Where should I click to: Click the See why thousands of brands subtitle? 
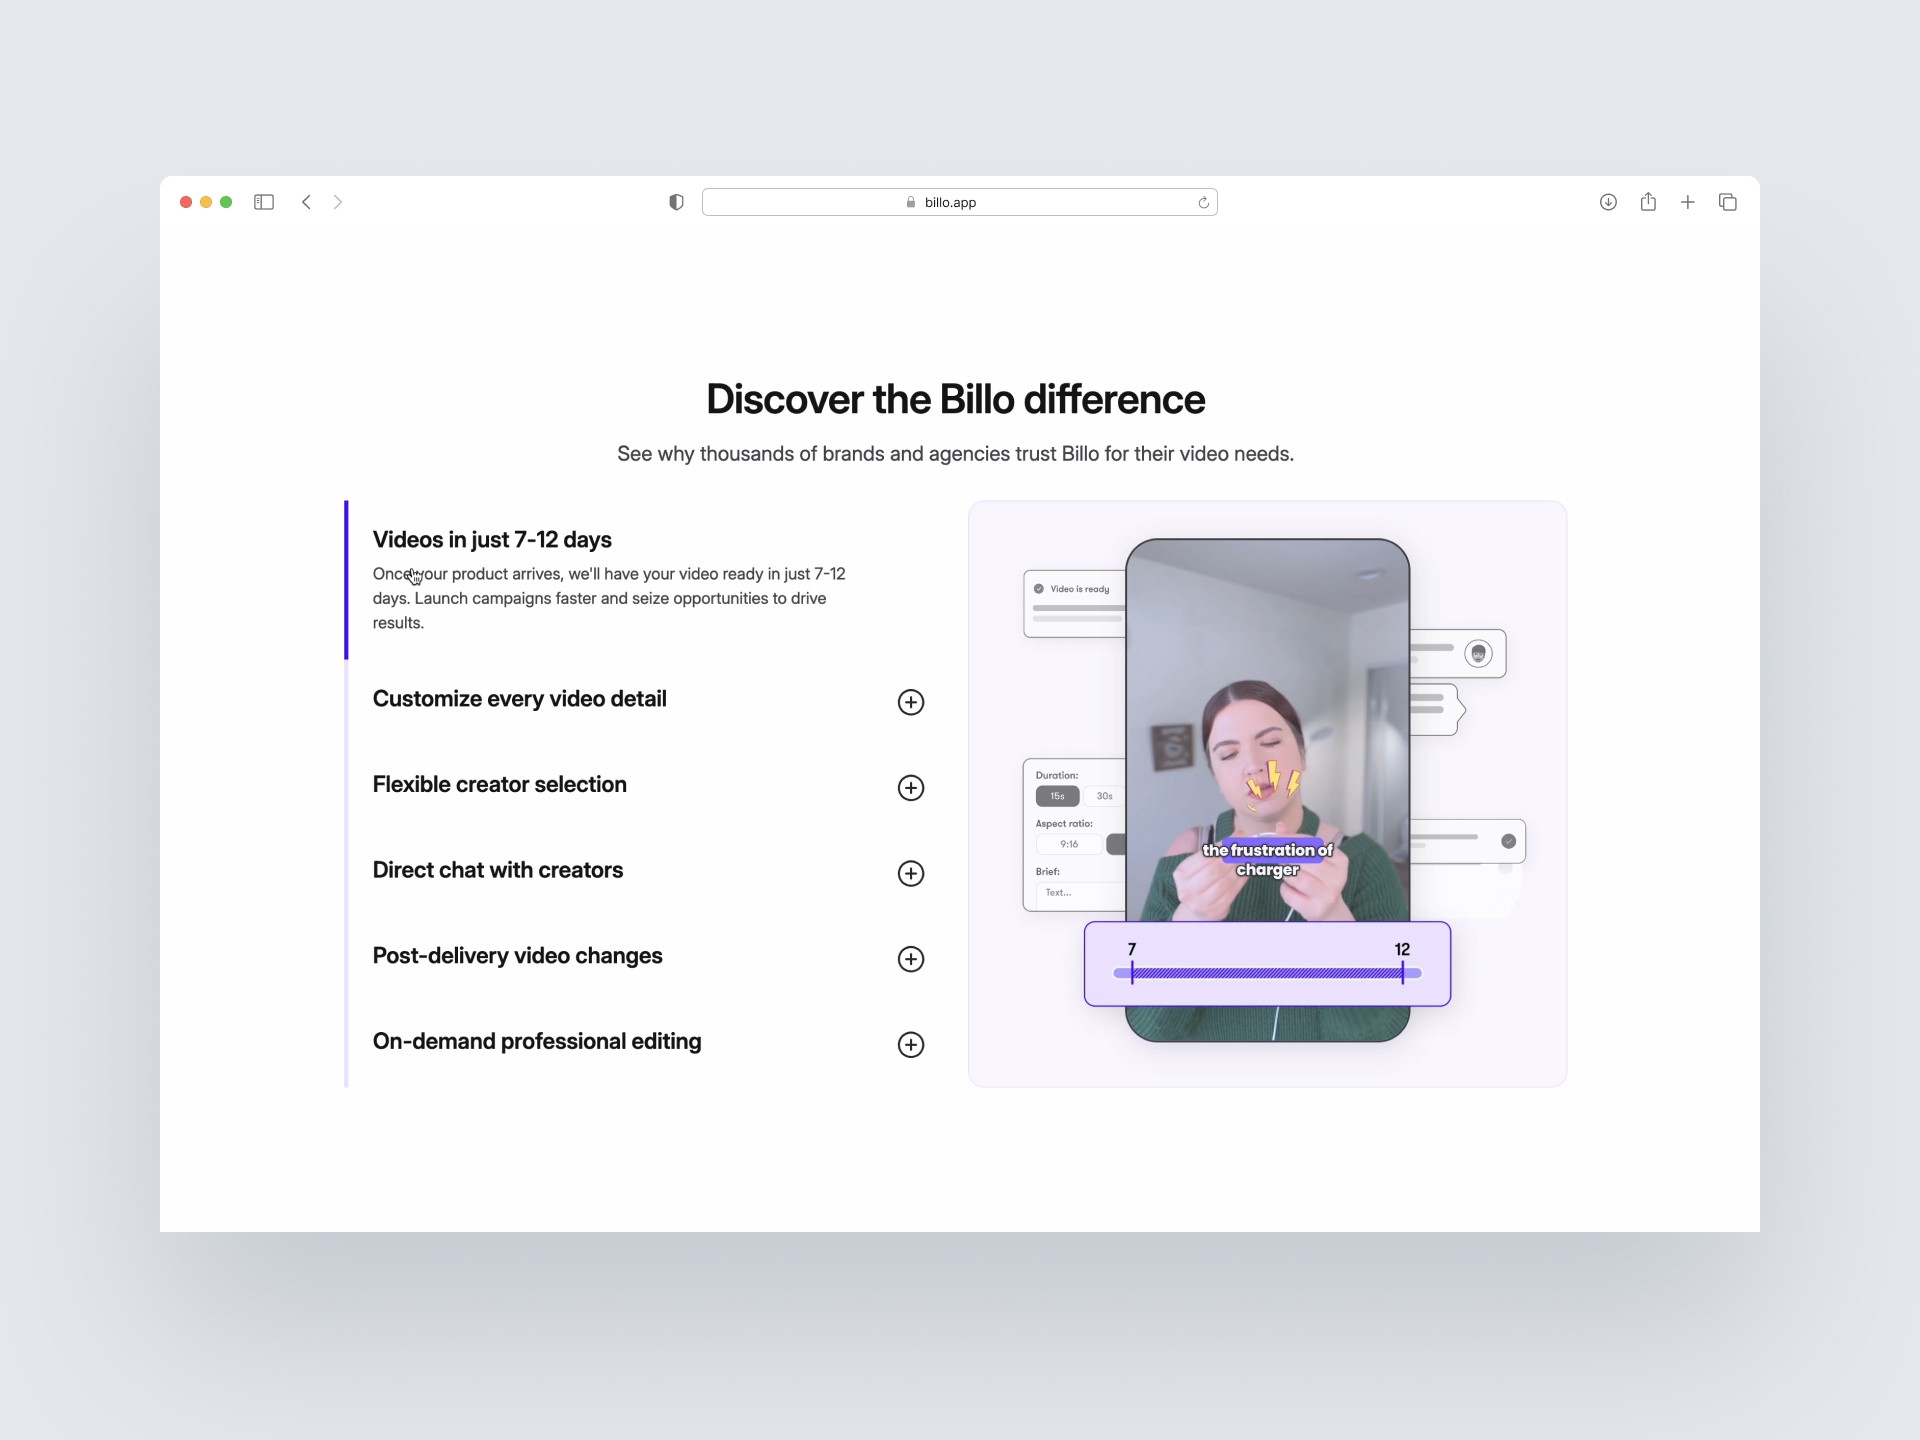[955, 454]
